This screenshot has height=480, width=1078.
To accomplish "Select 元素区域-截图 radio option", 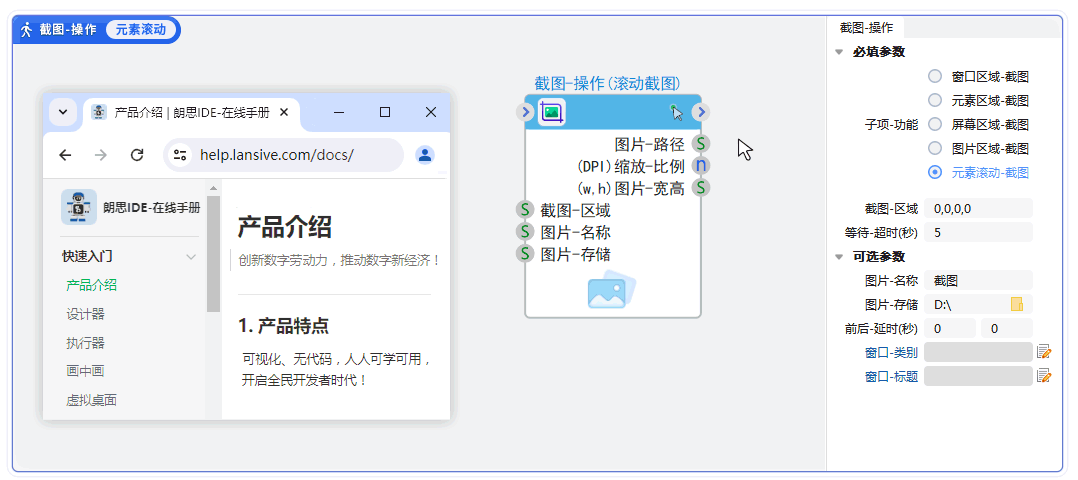I will pyautogui.click(x=935, y=100).
